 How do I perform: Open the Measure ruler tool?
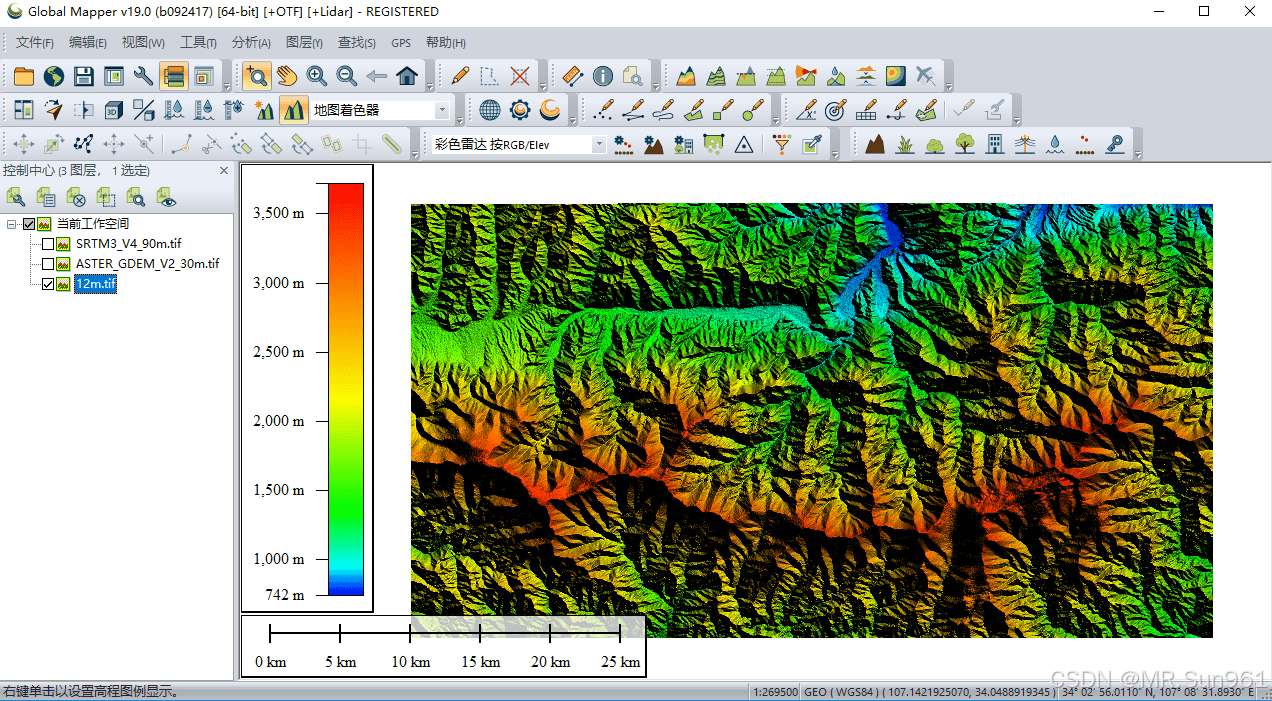572,76
